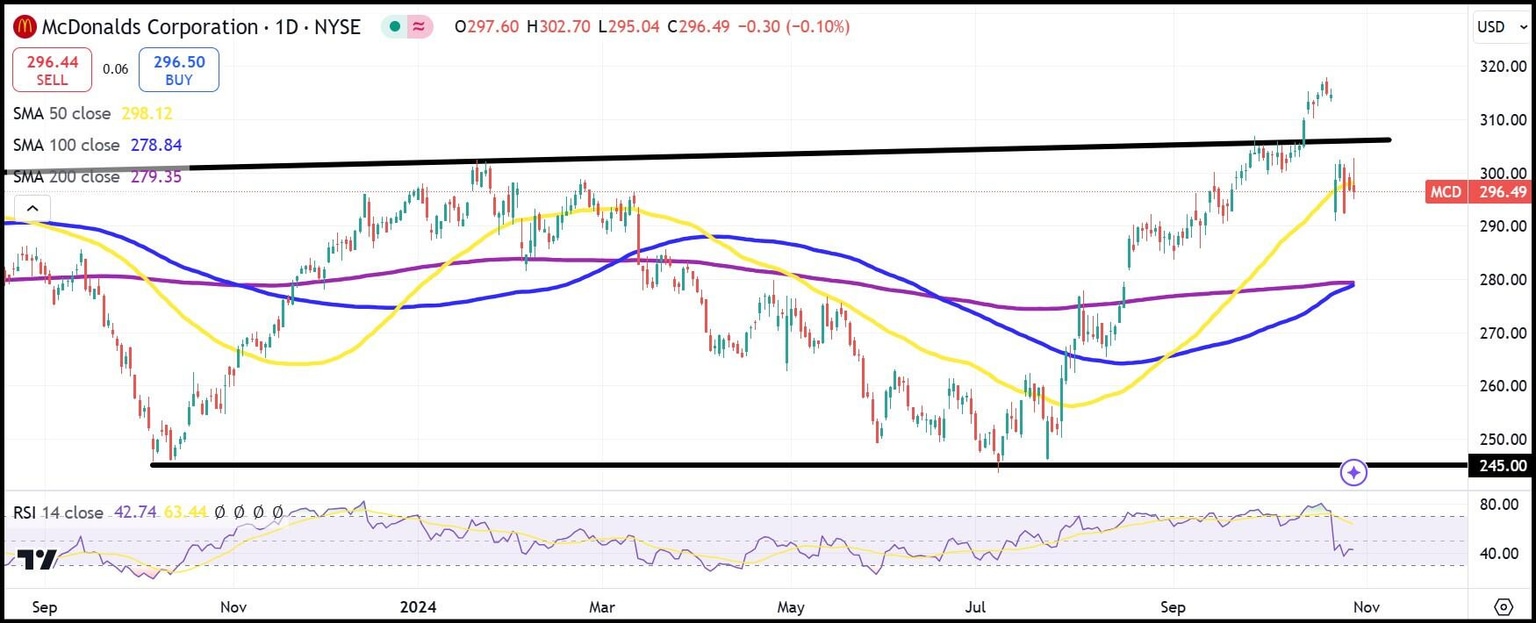
Task: Click the purple star event marker
Action: point(1353,472)
